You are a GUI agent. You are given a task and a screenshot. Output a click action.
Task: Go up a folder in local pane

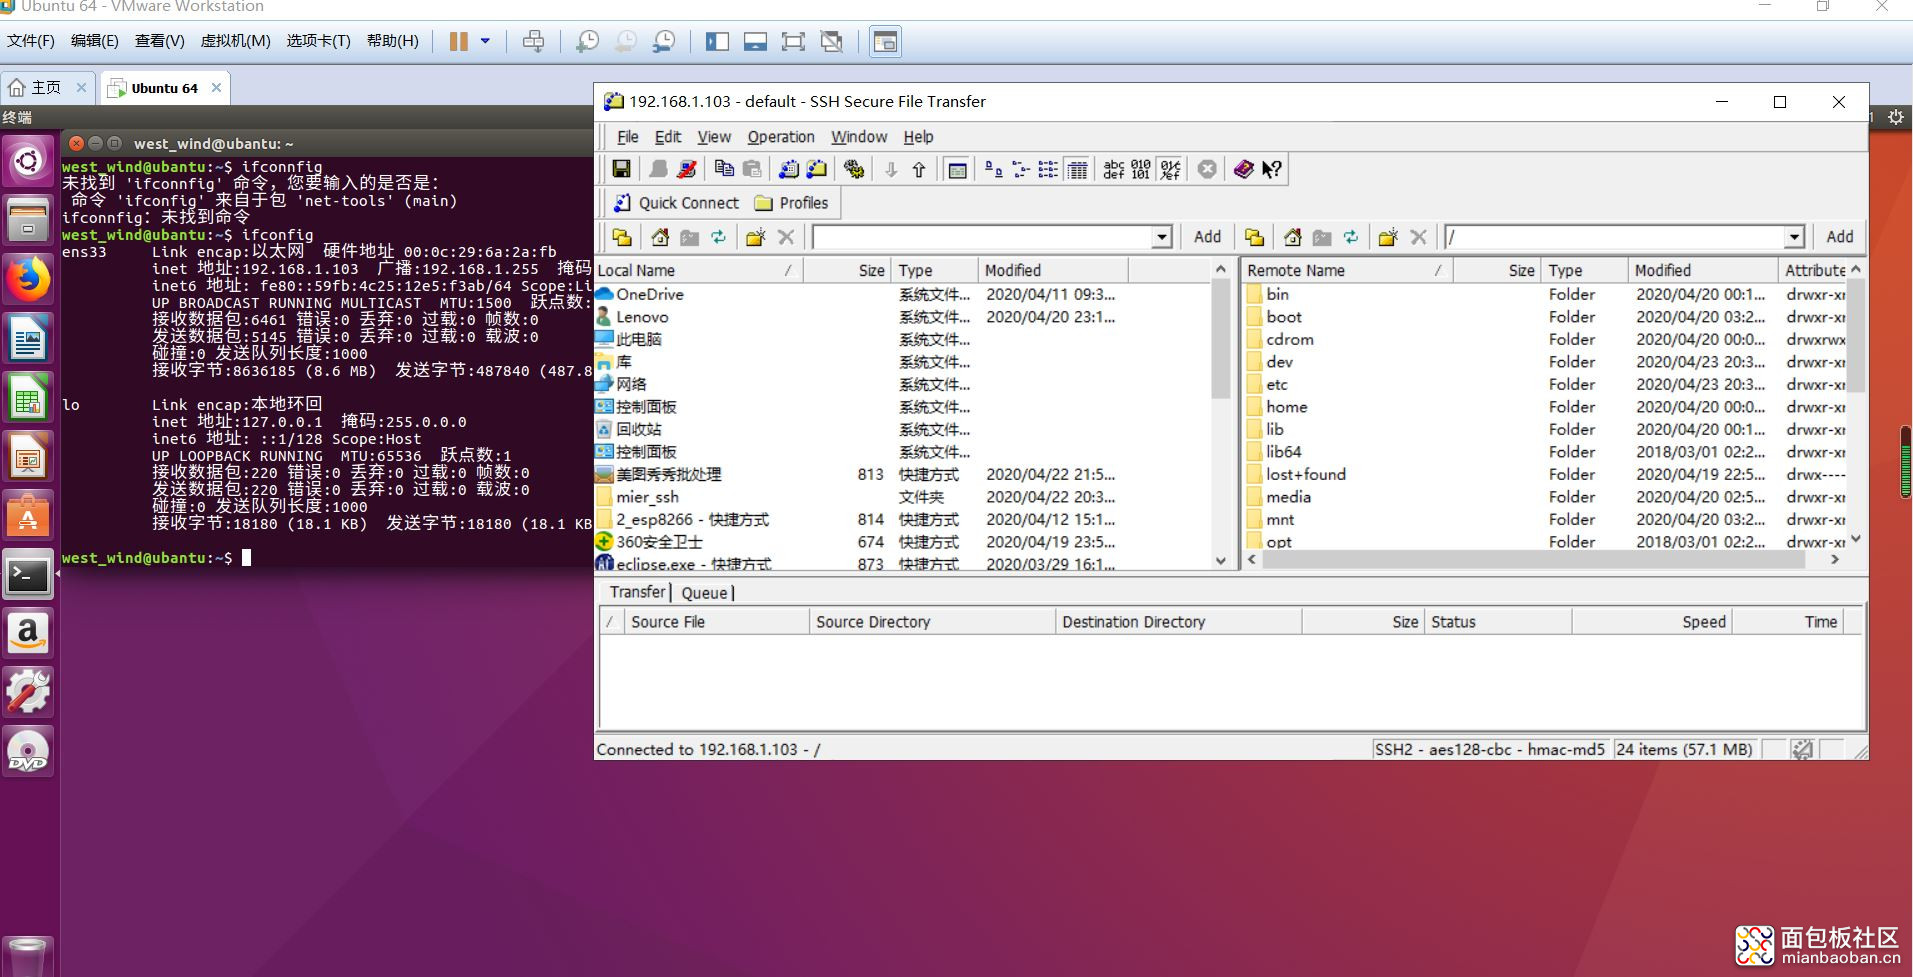(622, 237)
